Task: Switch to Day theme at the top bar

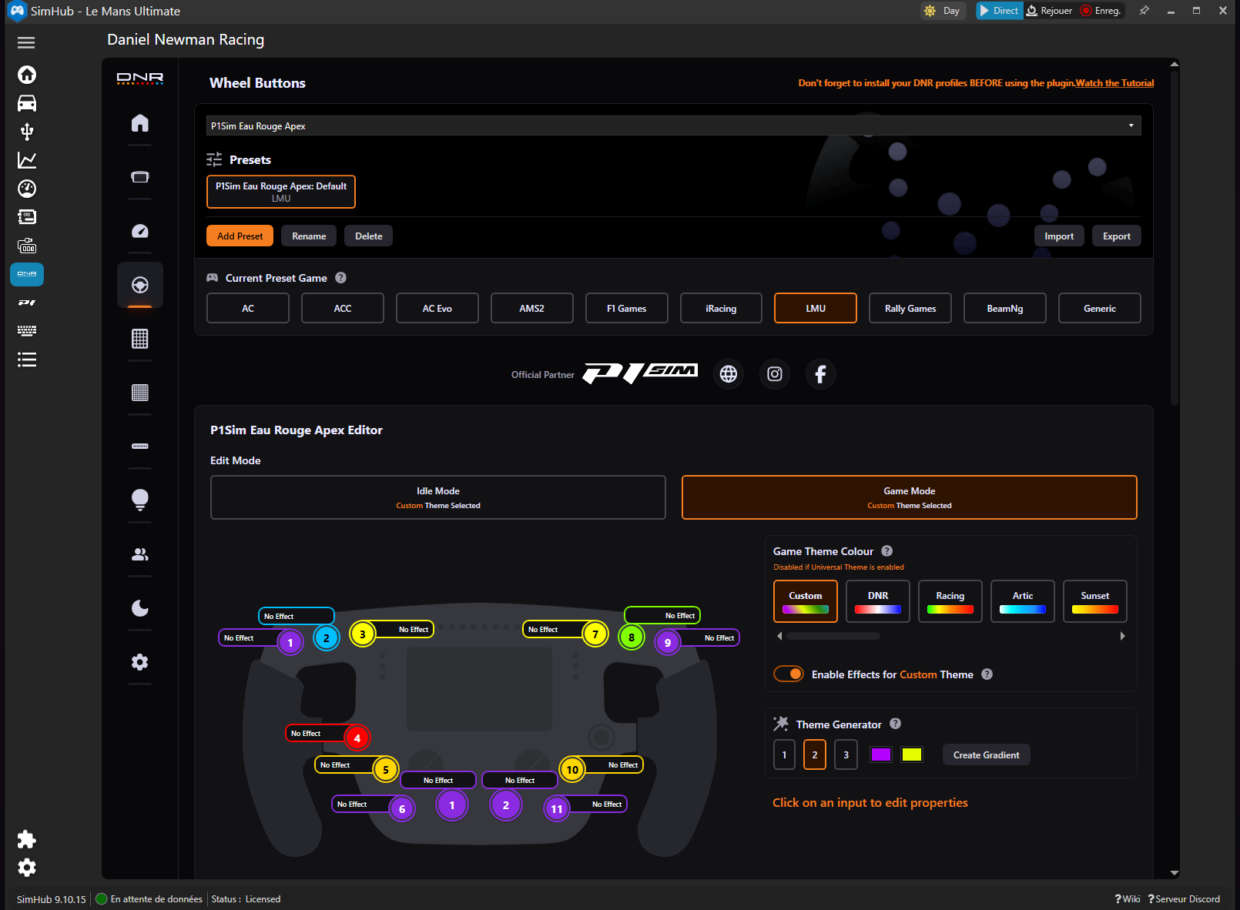Action: click(x=941, y=11)
